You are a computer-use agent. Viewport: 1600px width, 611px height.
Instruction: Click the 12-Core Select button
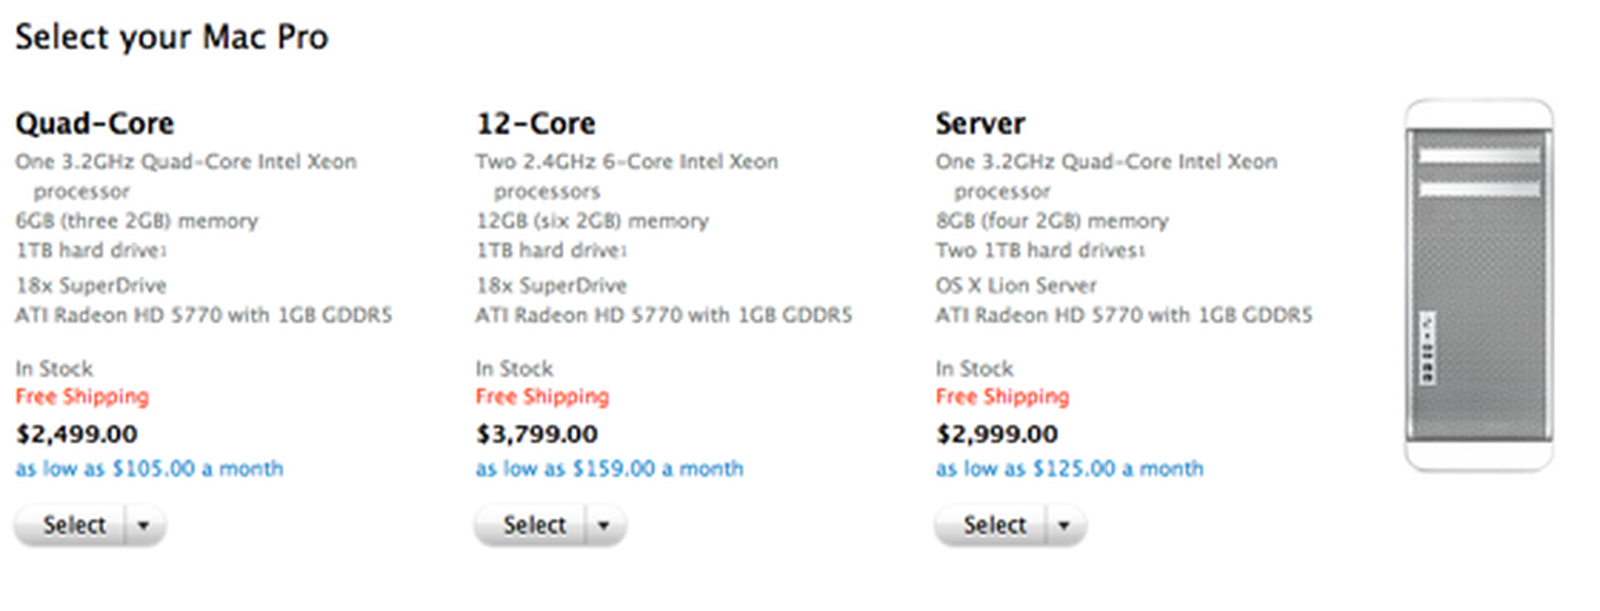(x=535, y=524)
